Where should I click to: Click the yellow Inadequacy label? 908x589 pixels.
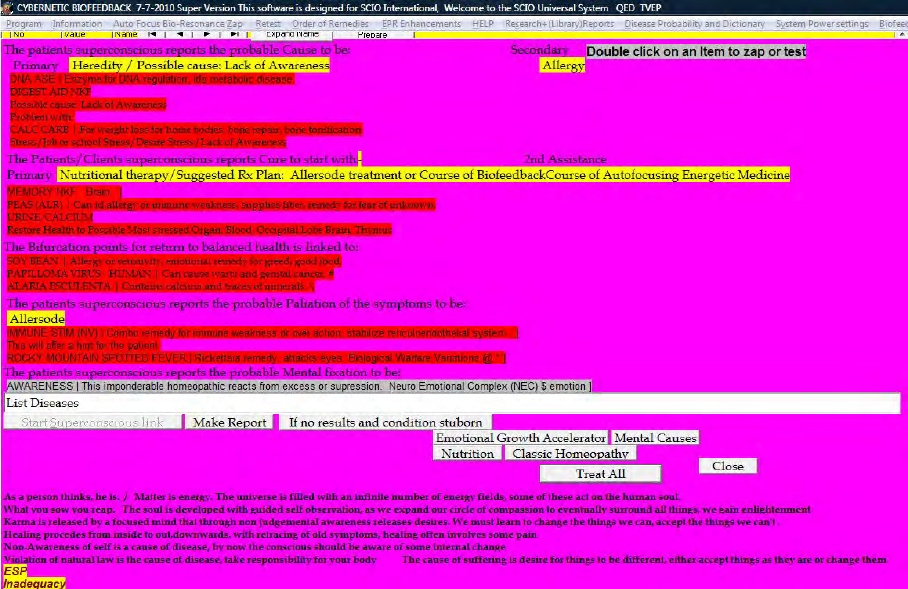(x=34, y=583)
